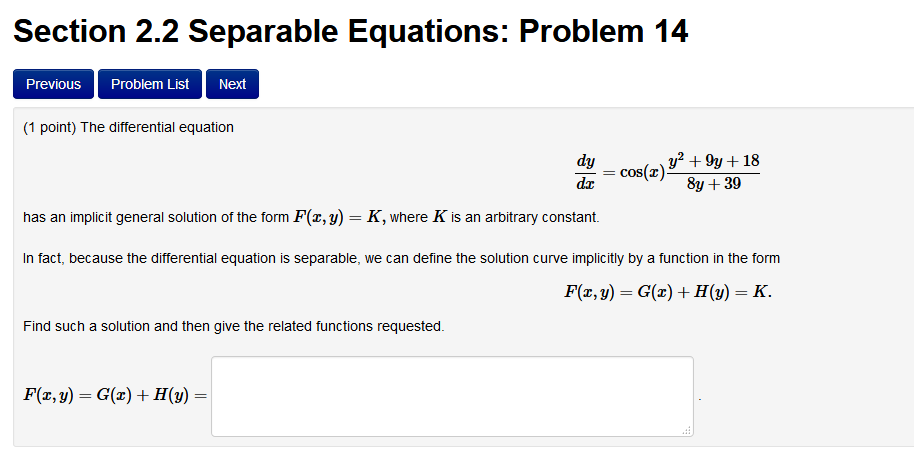Viewport: 914px width, 455px height.
Task: Click the Section 2.2 Separable Equations heading
Action: tap(350, 31)
